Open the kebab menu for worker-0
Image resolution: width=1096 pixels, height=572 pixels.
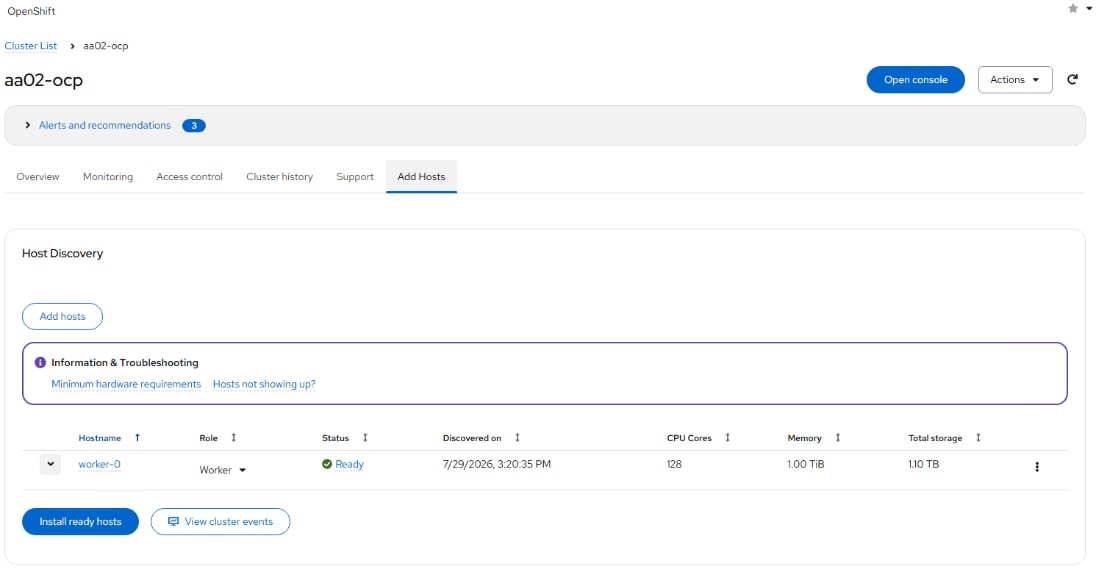point(1037,467)
